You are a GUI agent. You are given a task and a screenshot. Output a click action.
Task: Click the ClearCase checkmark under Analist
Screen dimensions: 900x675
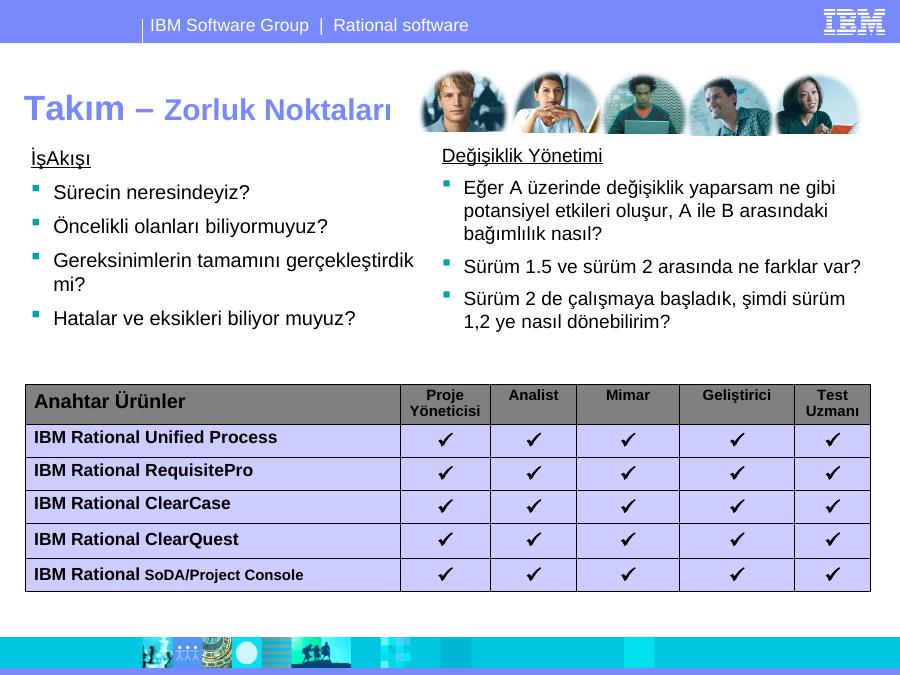[534, 506]
